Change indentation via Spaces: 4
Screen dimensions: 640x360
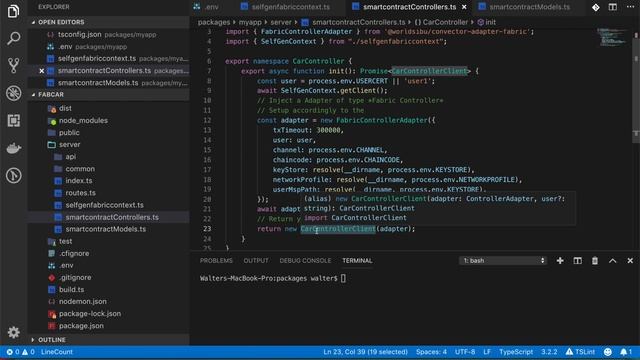[x=431, y=352]
